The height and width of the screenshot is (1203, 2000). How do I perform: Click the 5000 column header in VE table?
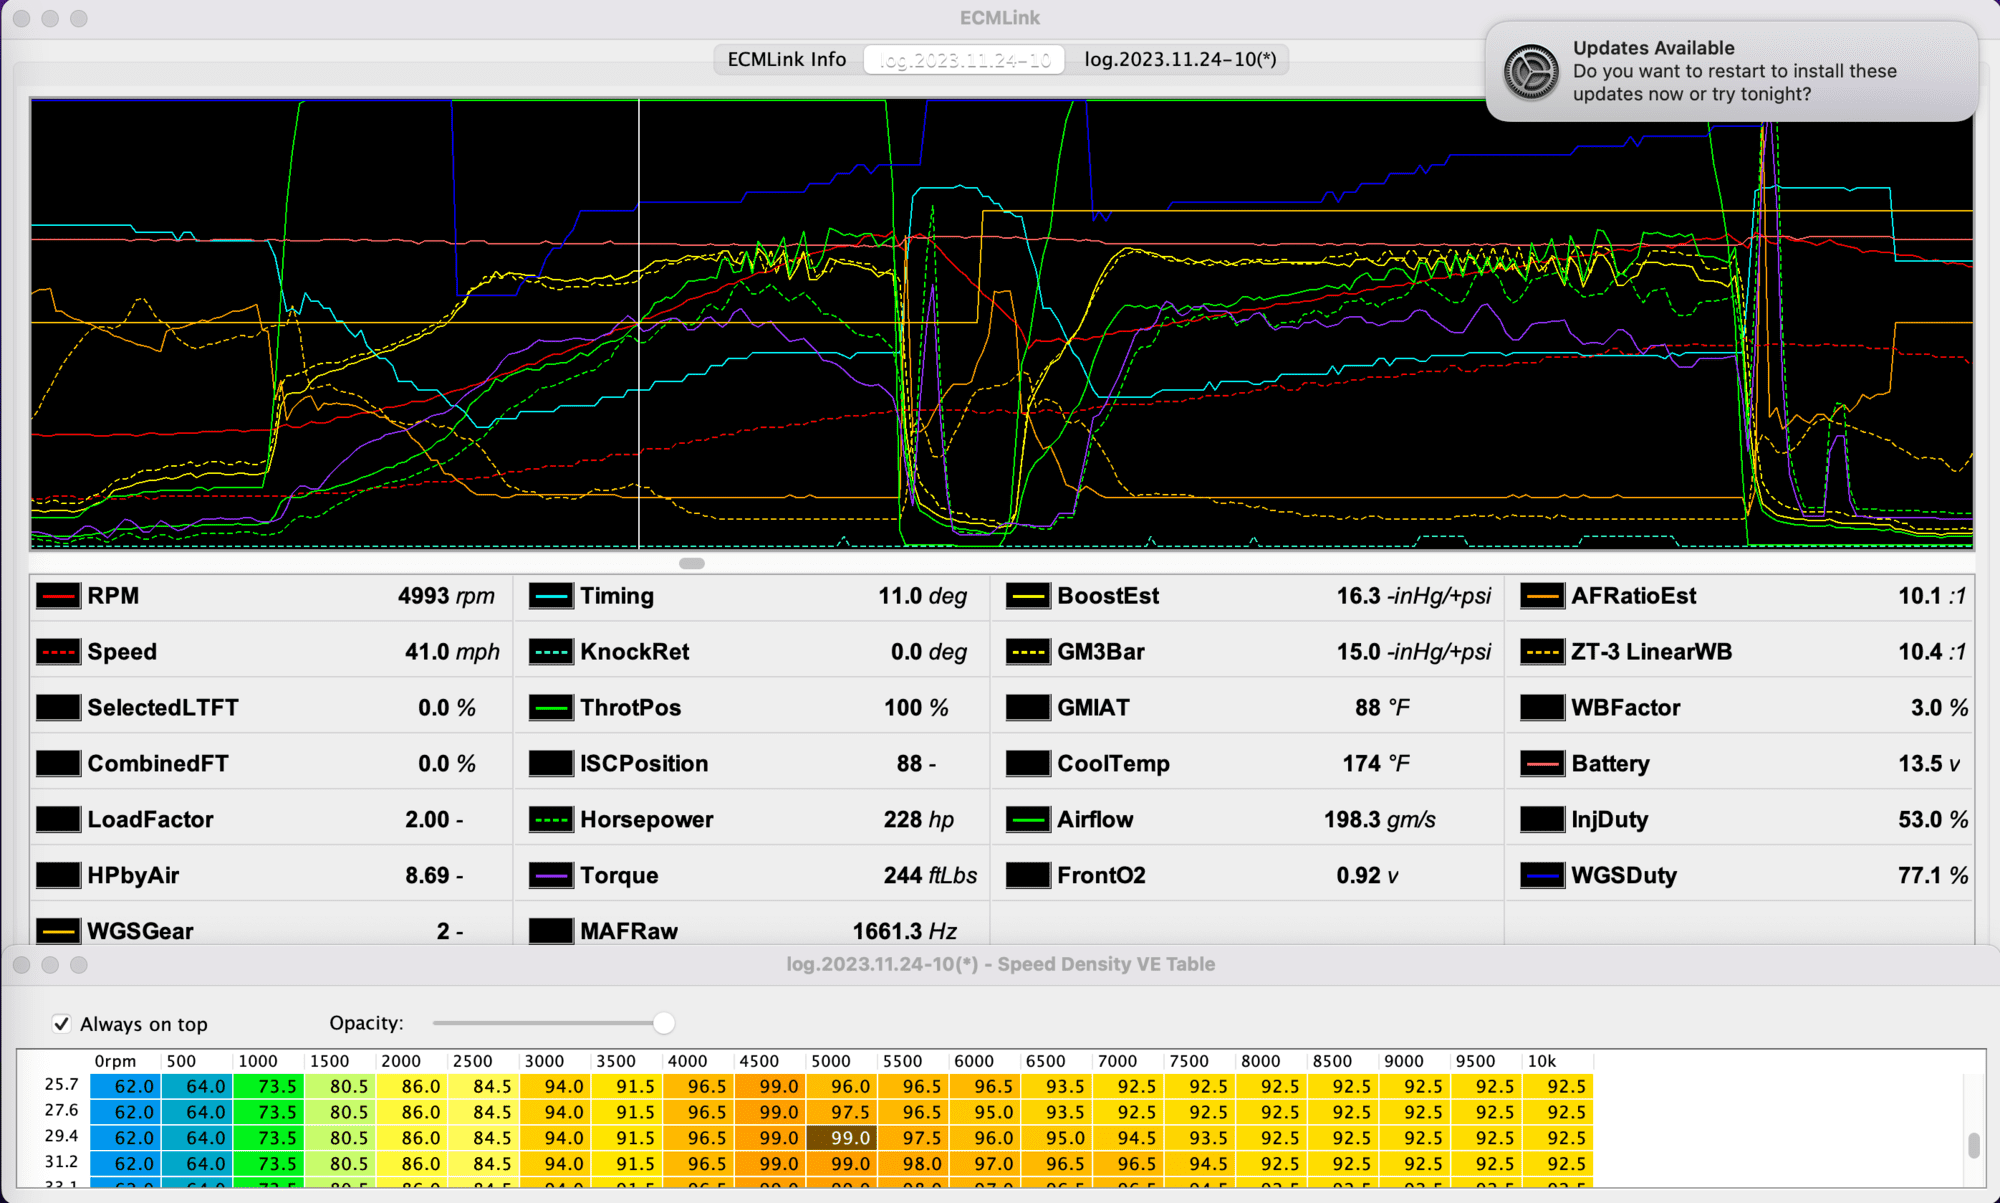point(831,1061)
